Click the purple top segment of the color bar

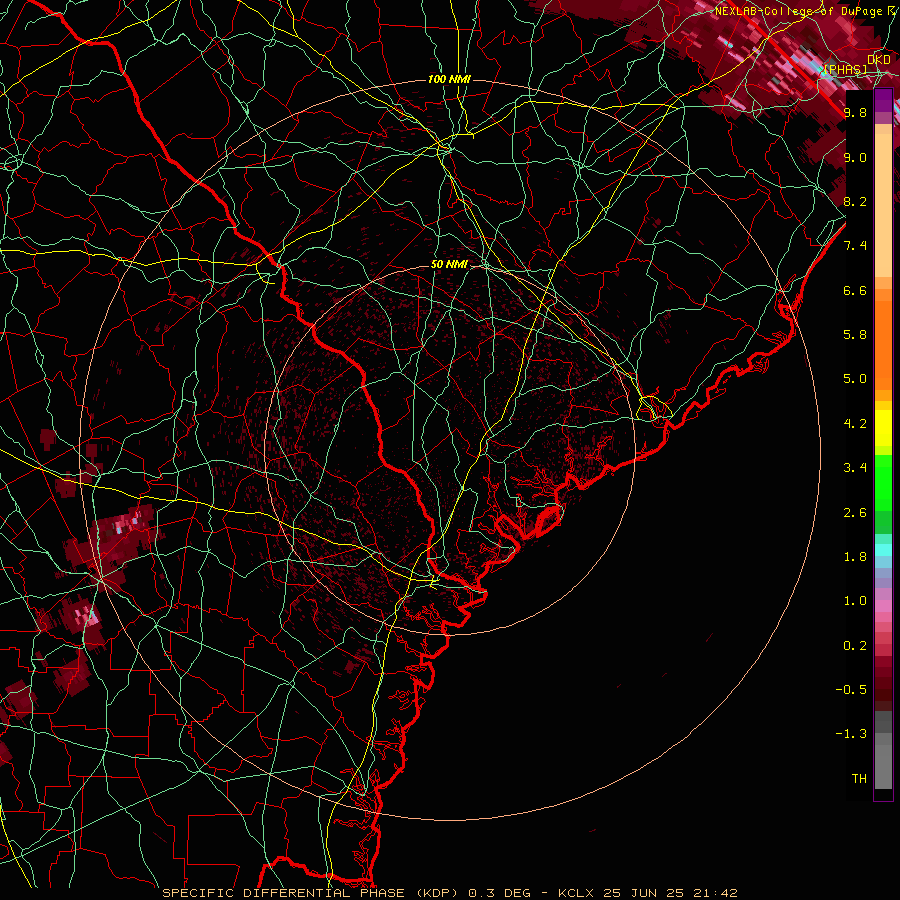click(883, 100)
